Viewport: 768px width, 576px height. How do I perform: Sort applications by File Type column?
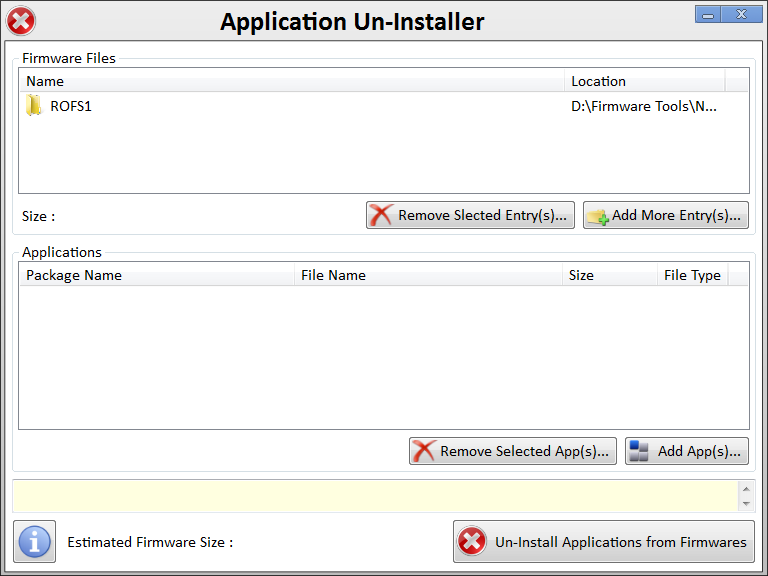pos(691,275)
